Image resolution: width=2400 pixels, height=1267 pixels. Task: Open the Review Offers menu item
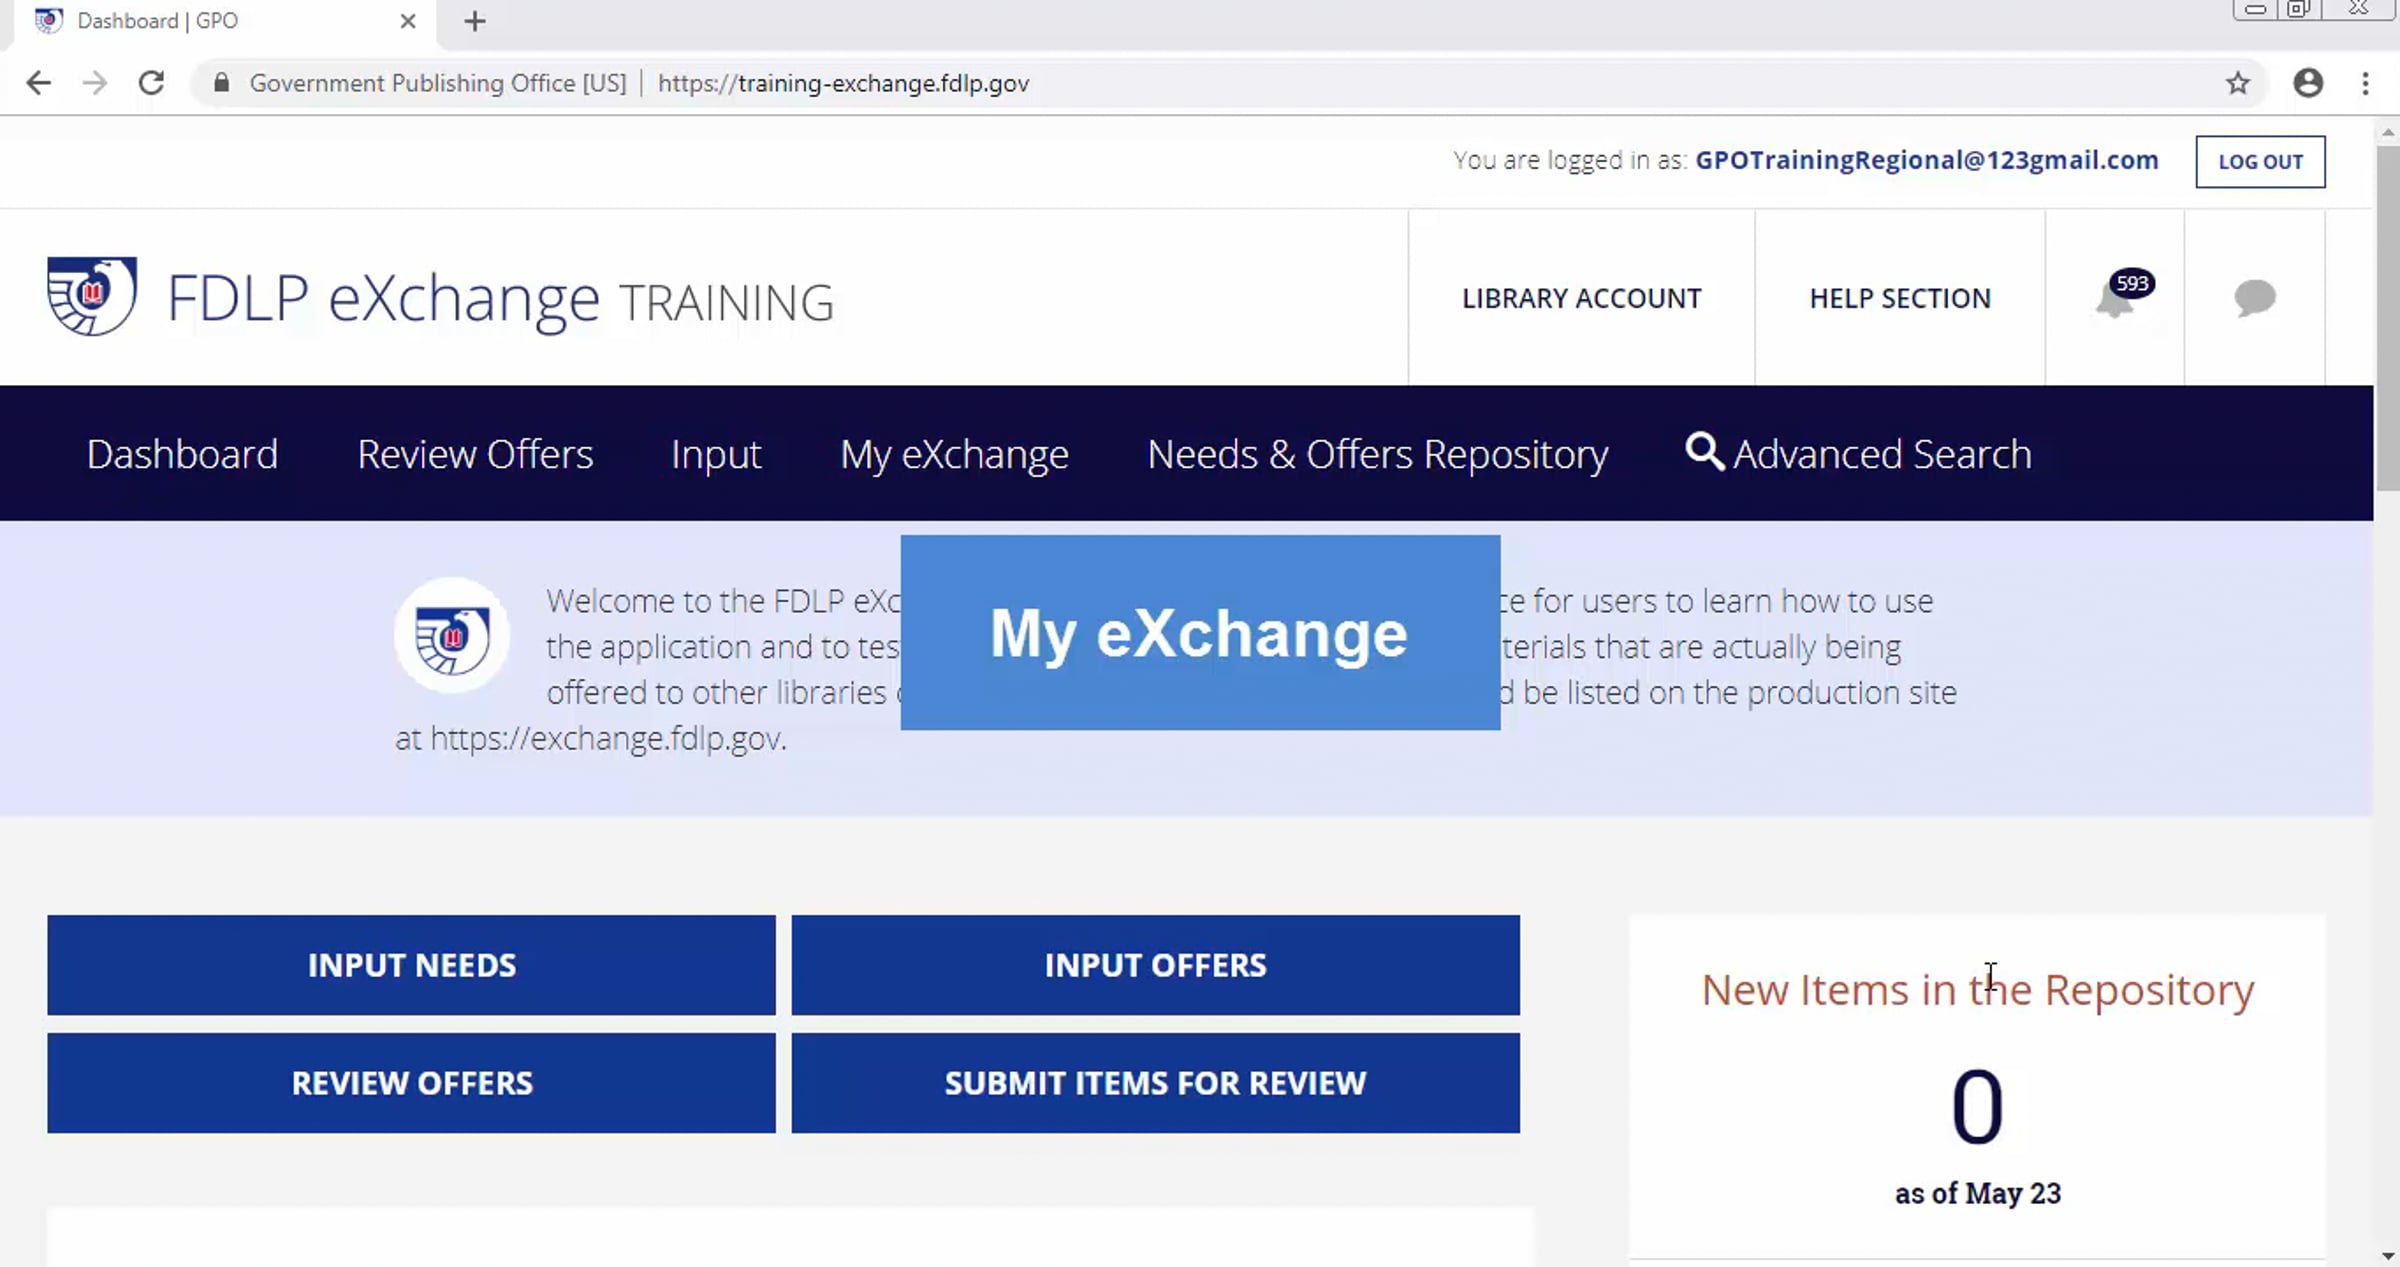[x=475, y=454]
